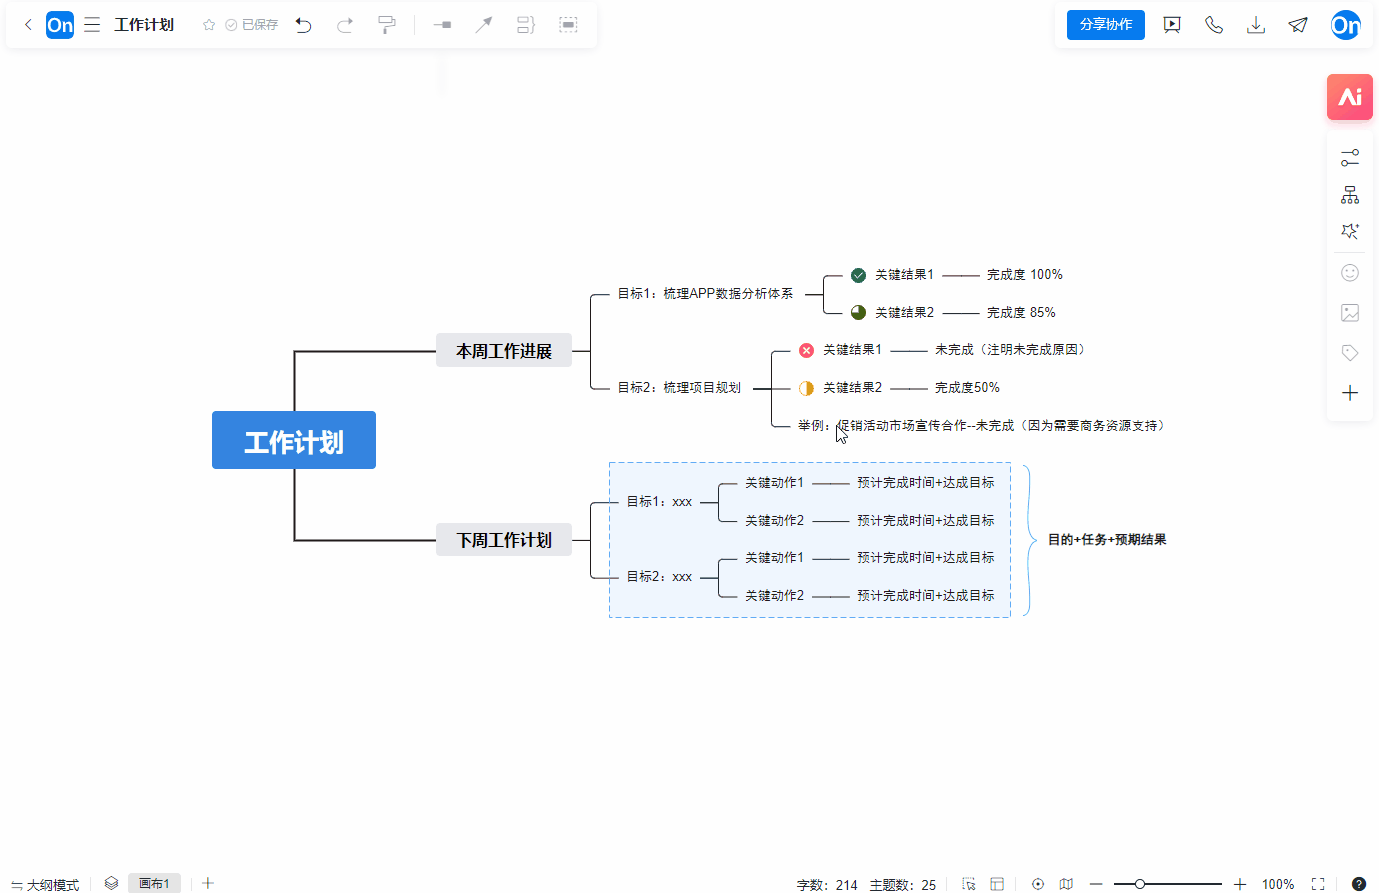
Task: Open the help question mark
Action: click(x=1359, y=884)
